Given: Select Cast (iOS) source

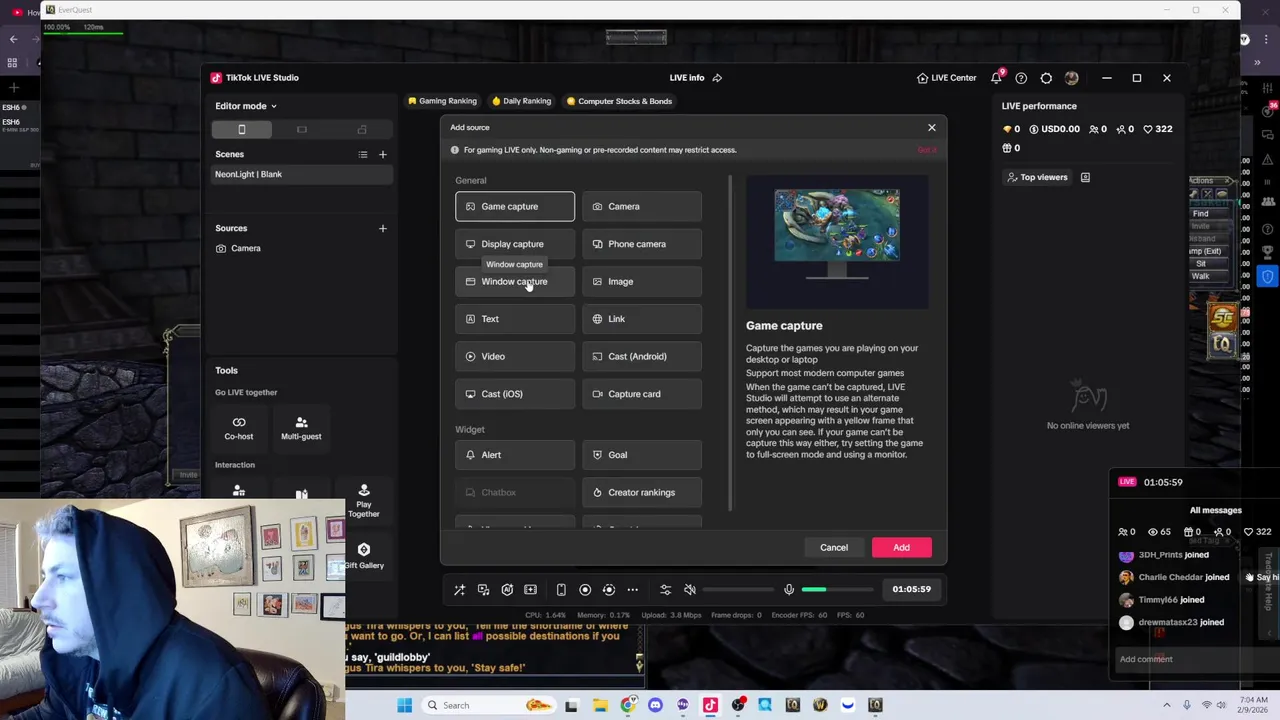Looking at the screenshot, I should point(515,394).
